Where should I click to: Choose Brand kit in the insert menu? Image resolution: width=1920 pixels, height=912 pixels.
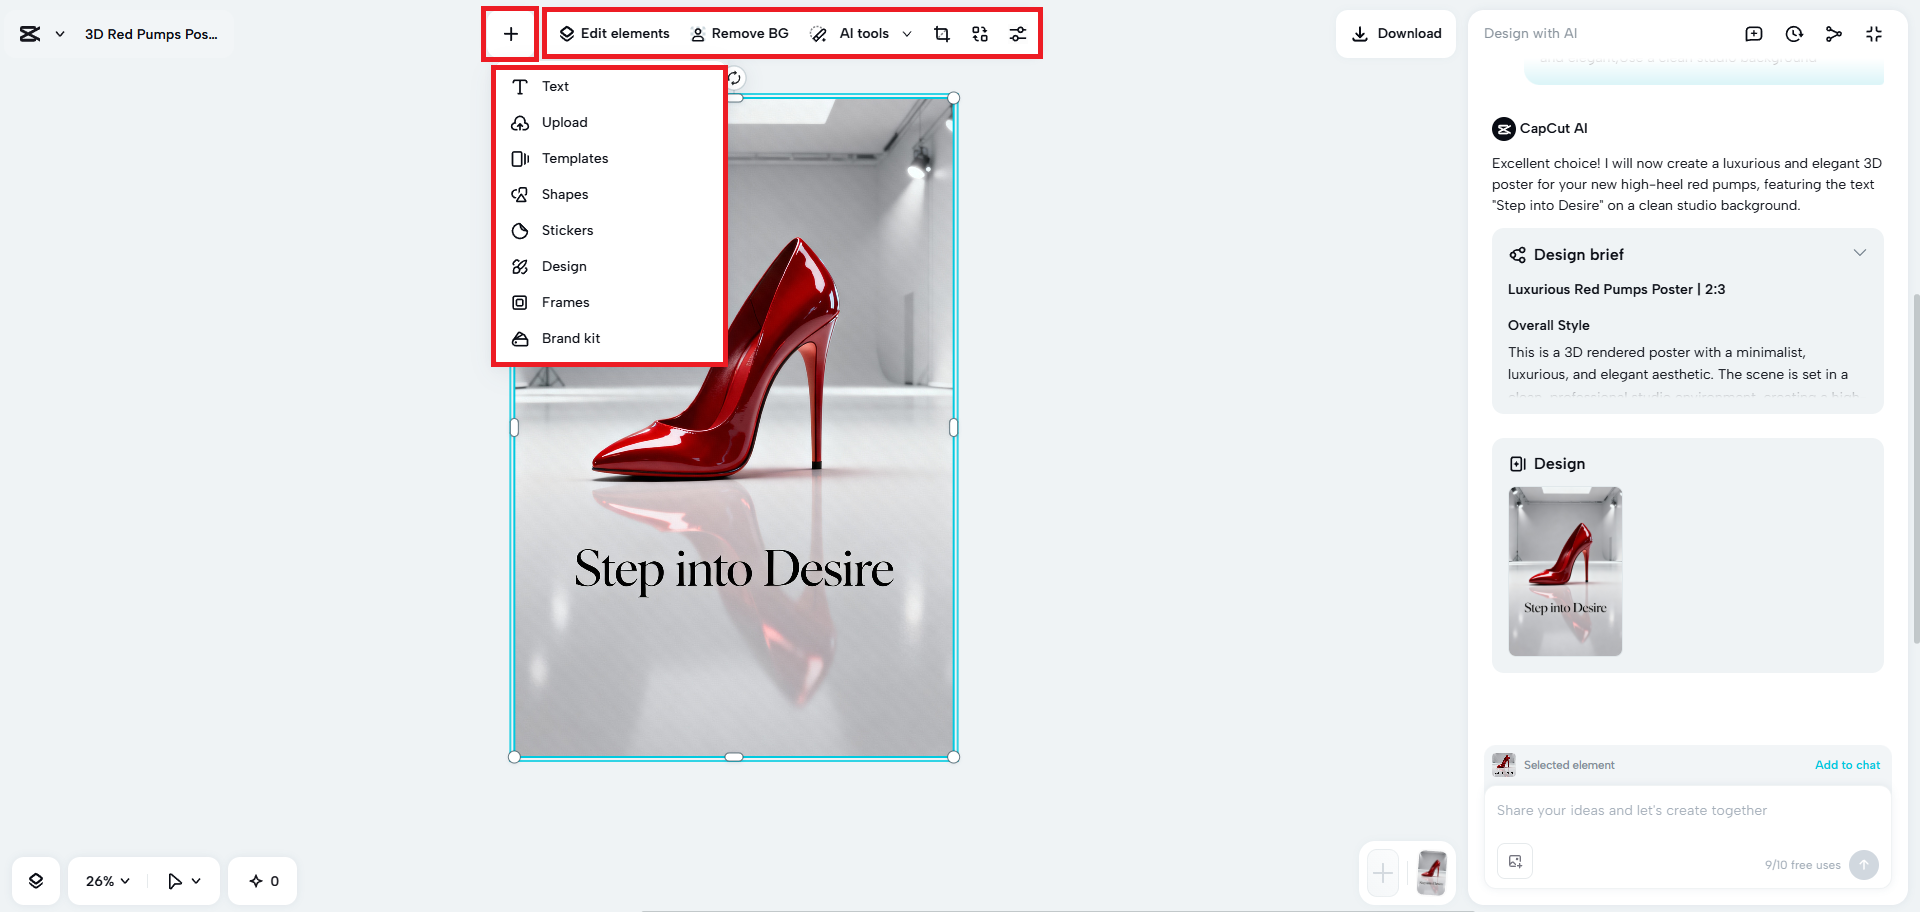tap(571, 338)
